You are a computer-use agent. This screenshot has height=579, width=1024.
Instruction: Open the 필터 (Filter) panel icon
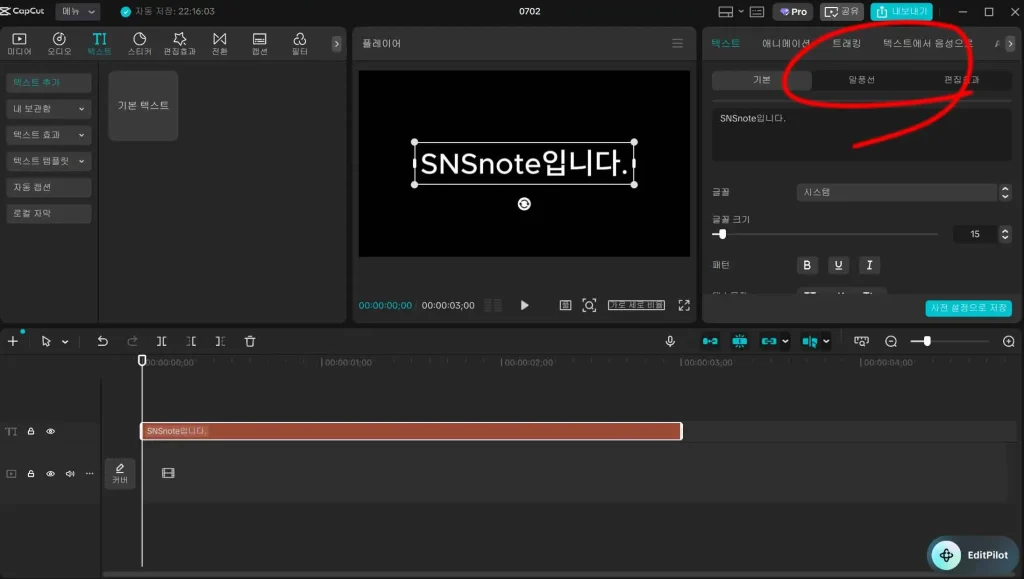pos(300,43)
